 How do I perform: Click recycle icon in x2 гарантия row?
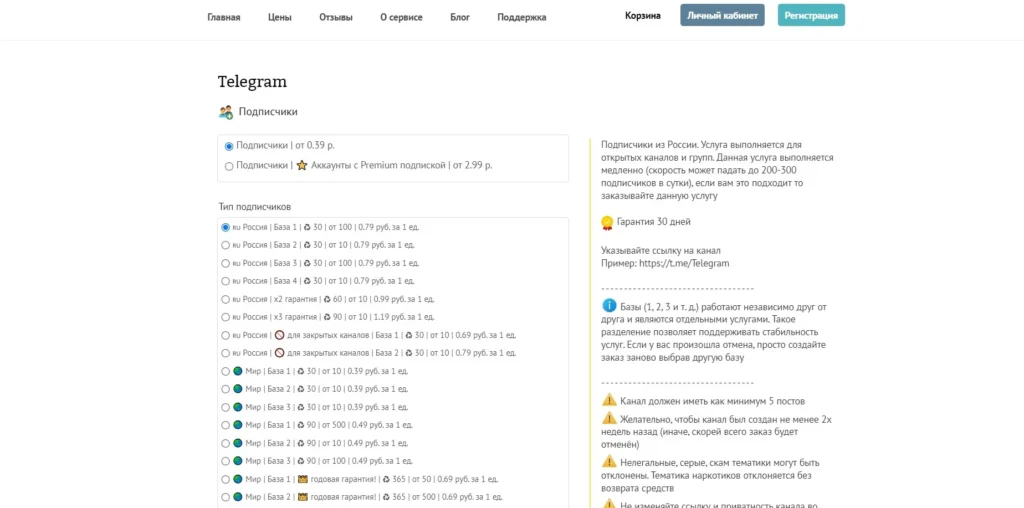(x=327, y=299)
